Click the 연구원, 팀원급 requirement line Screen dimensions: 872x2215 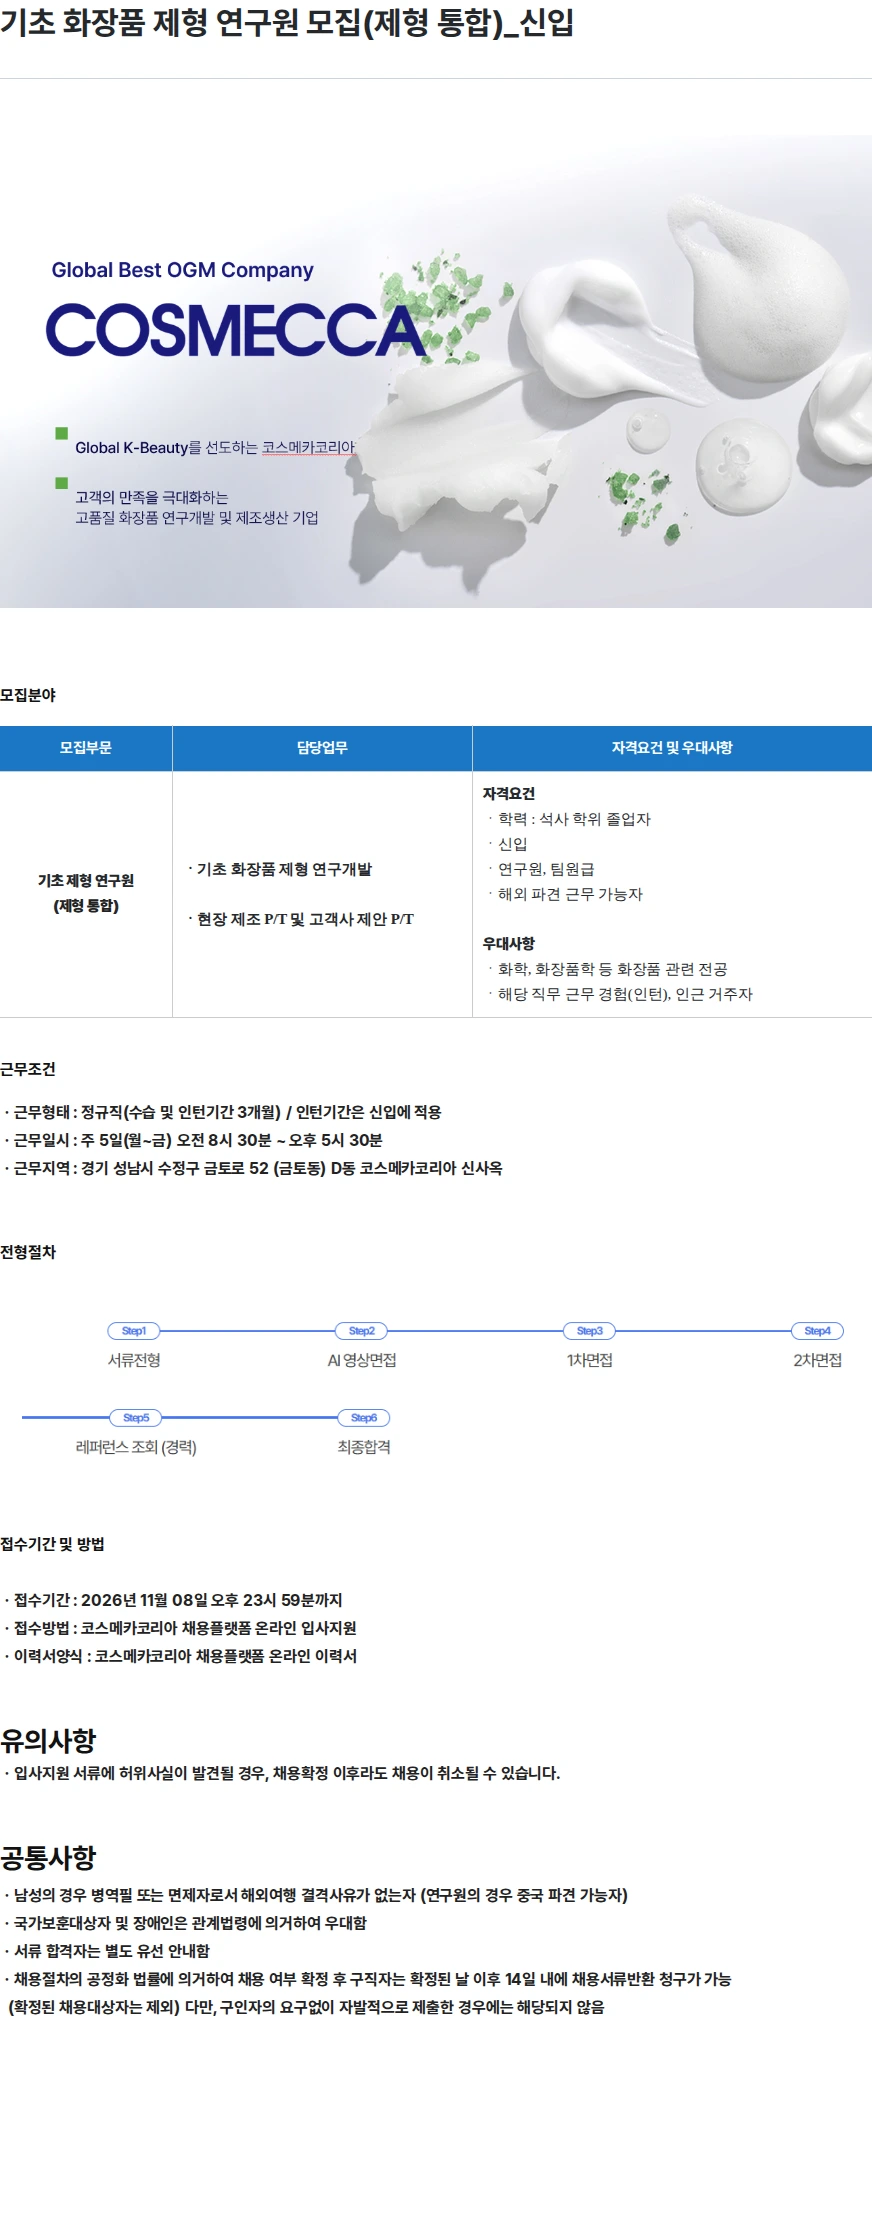point(542,869)
